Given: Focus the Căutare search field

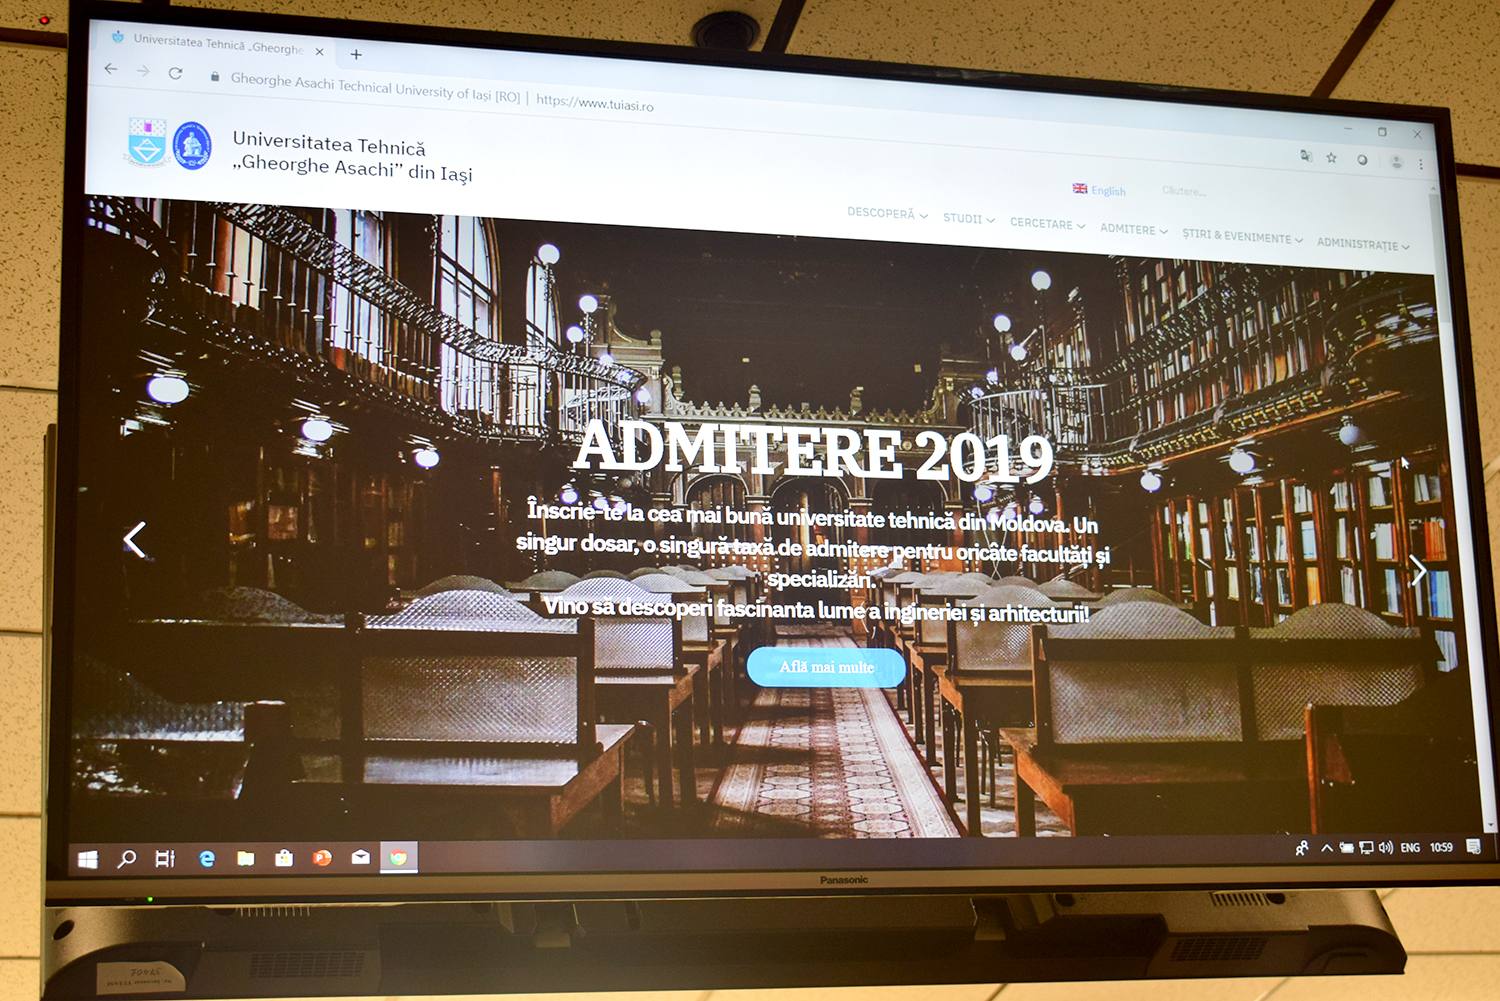Looking at the screenshot, I should (1184, 191).
